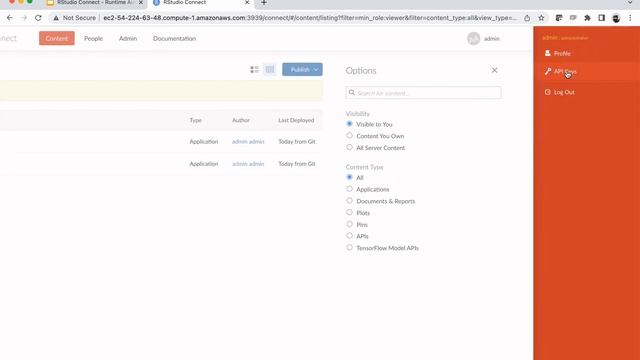
Task: Click the Not Secure warning icon
Action: 56,18
